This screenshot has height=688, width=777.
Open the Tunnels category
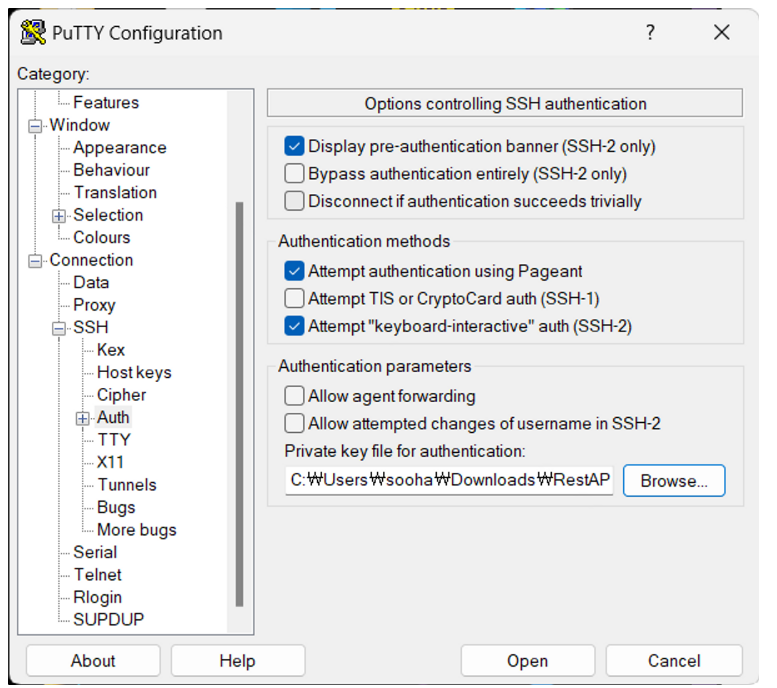[x=127, y=485]
